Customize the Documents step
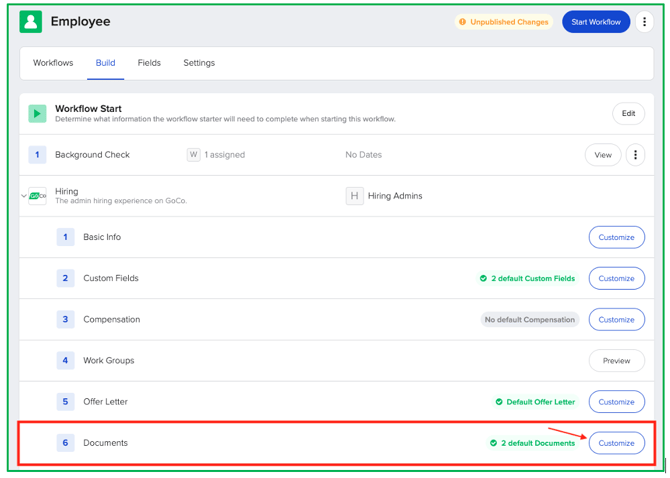 pyautogui.click(x=616, y=443)
